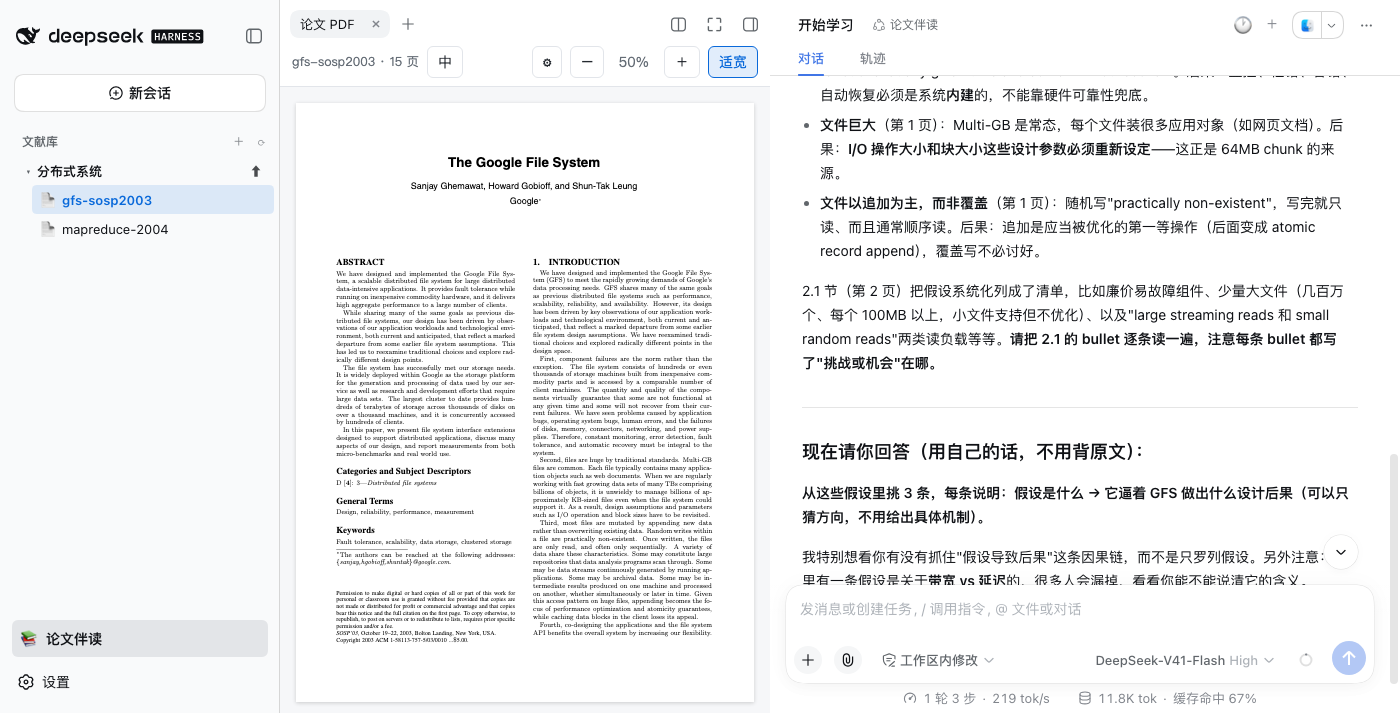Screen dimensions: 1400x713
Task: Open mapreduce-2004 document
Action: (x=153, y=229)
